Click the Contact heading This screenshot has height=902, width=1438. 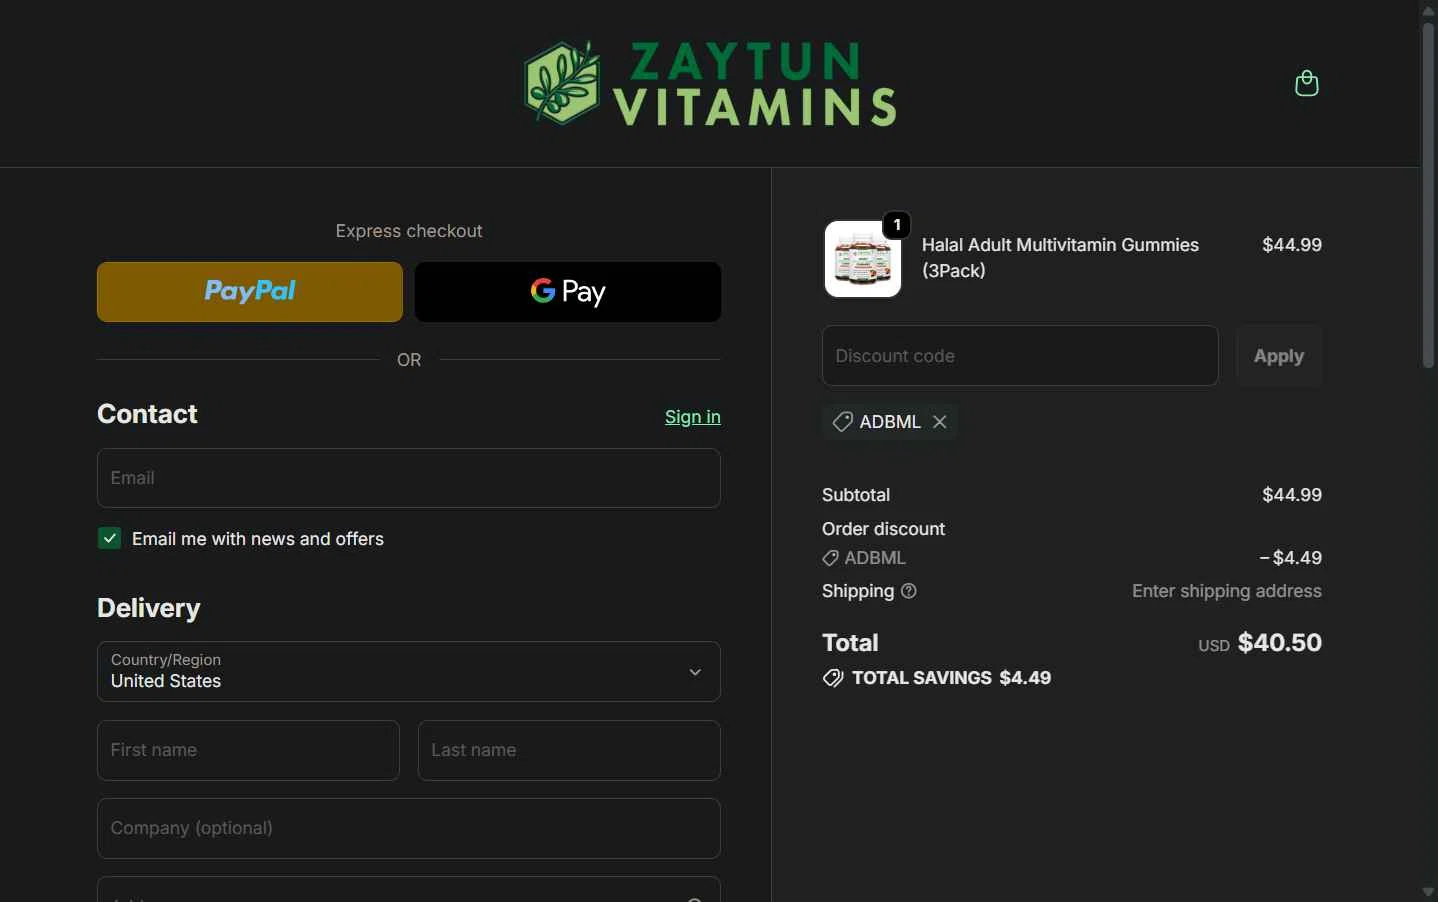coord(147,414)
